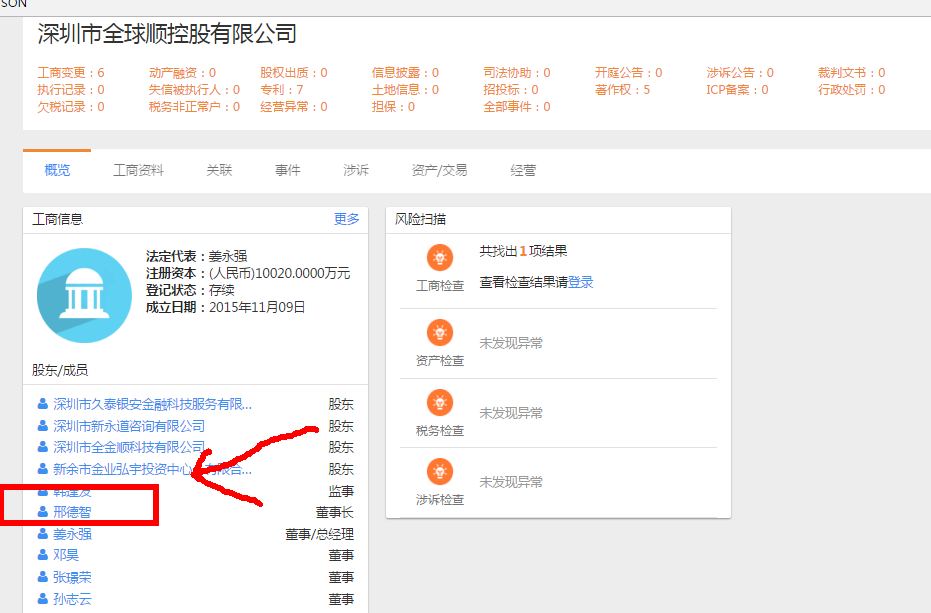The height and width of the screenshot is (613, 931).
Task: Click 开庭公告：0 statistic
Action: click(x=629, y=72)
